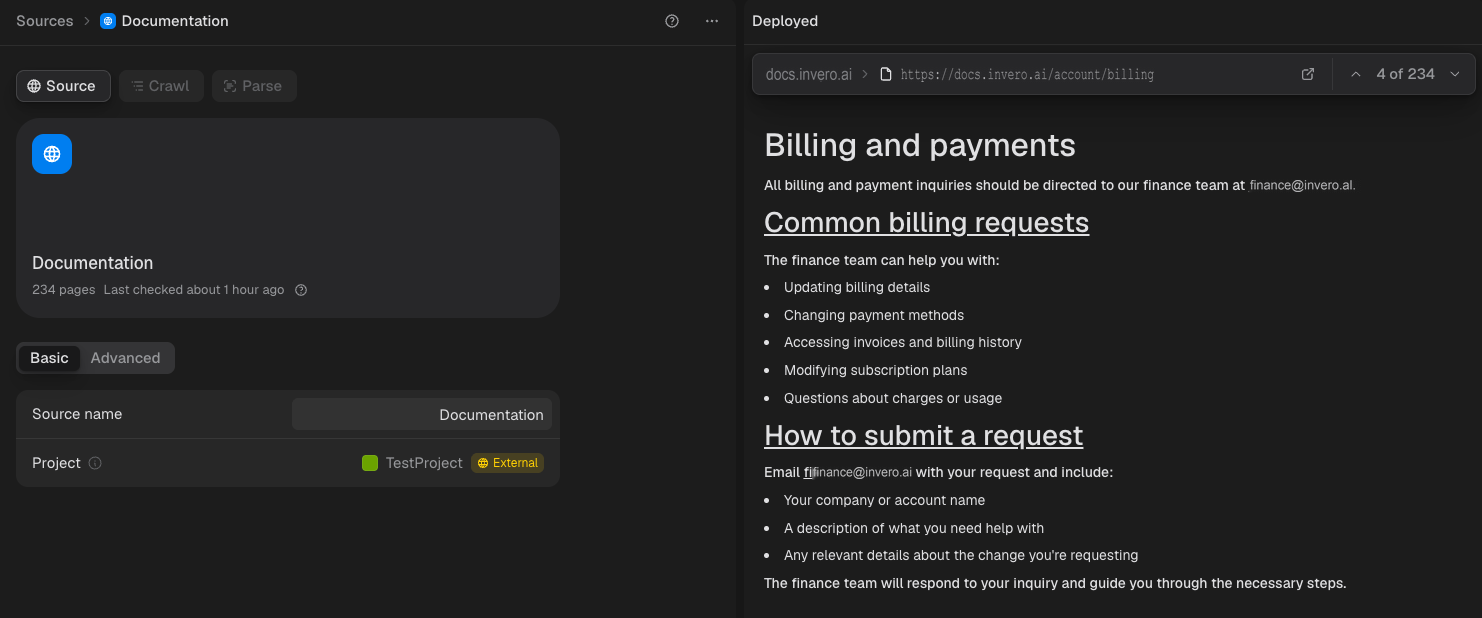
Task: Click the Deployed label
Action: [x=785, y=21]
